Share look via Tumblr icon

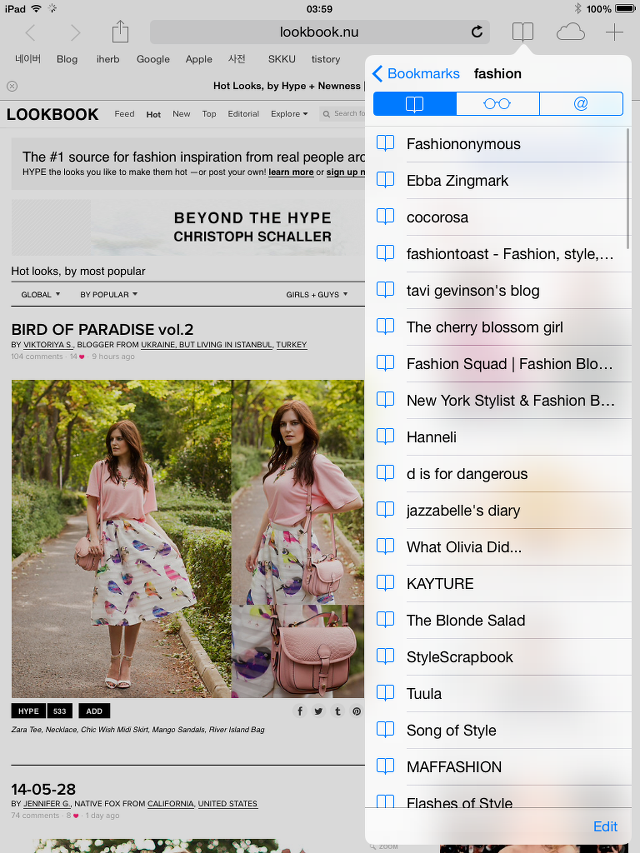[x=337, y=710]
